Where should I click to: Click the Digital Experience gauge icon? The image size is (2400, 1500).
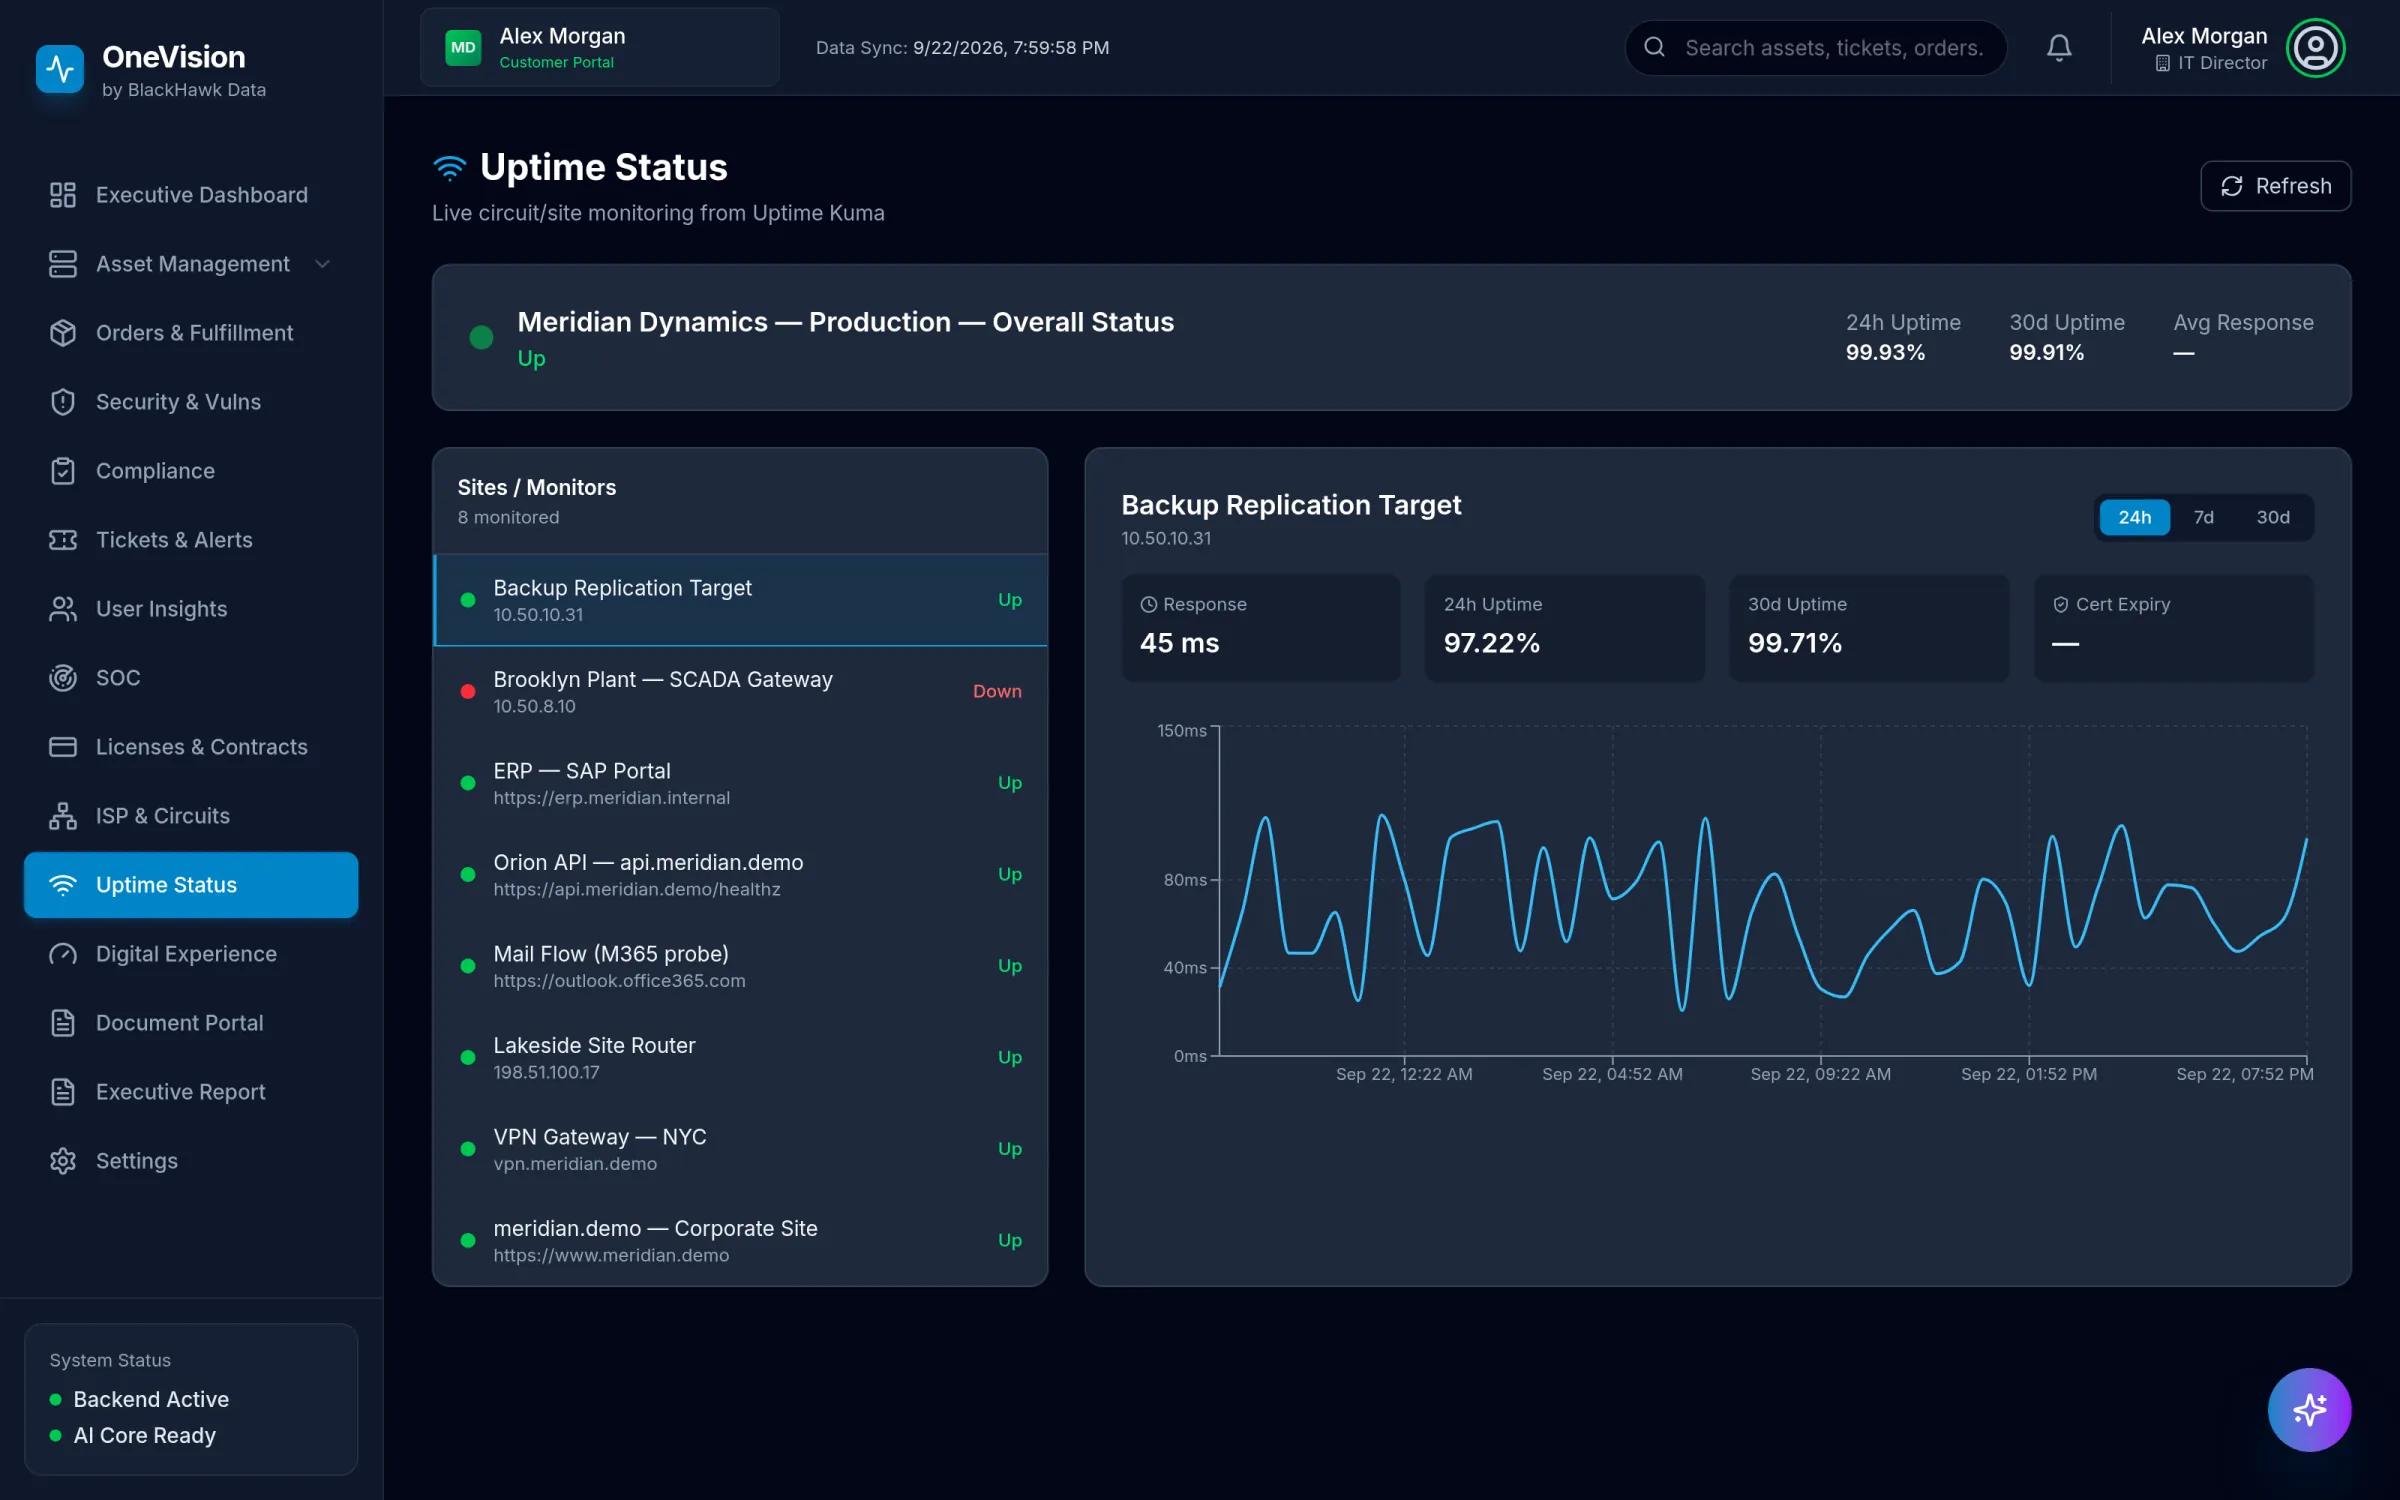(63, 954)
